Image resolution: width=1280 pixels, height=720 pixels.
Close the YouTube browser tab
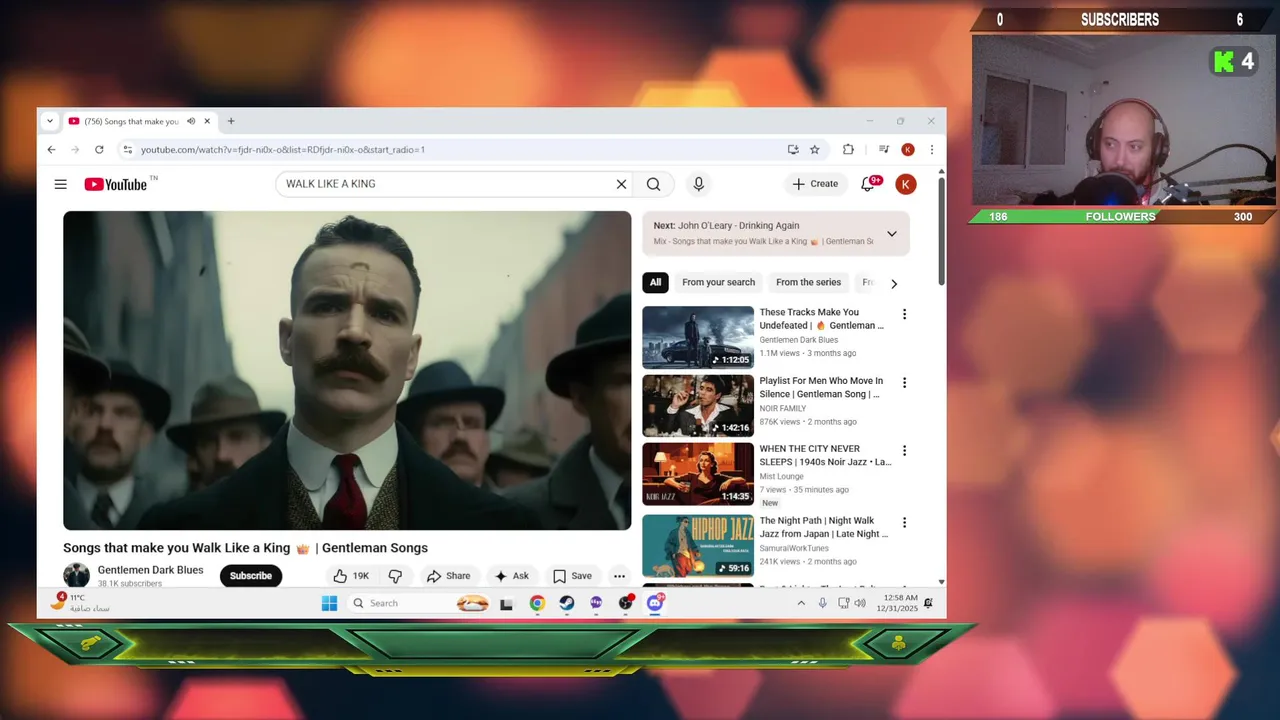click(x=207, y=121)
